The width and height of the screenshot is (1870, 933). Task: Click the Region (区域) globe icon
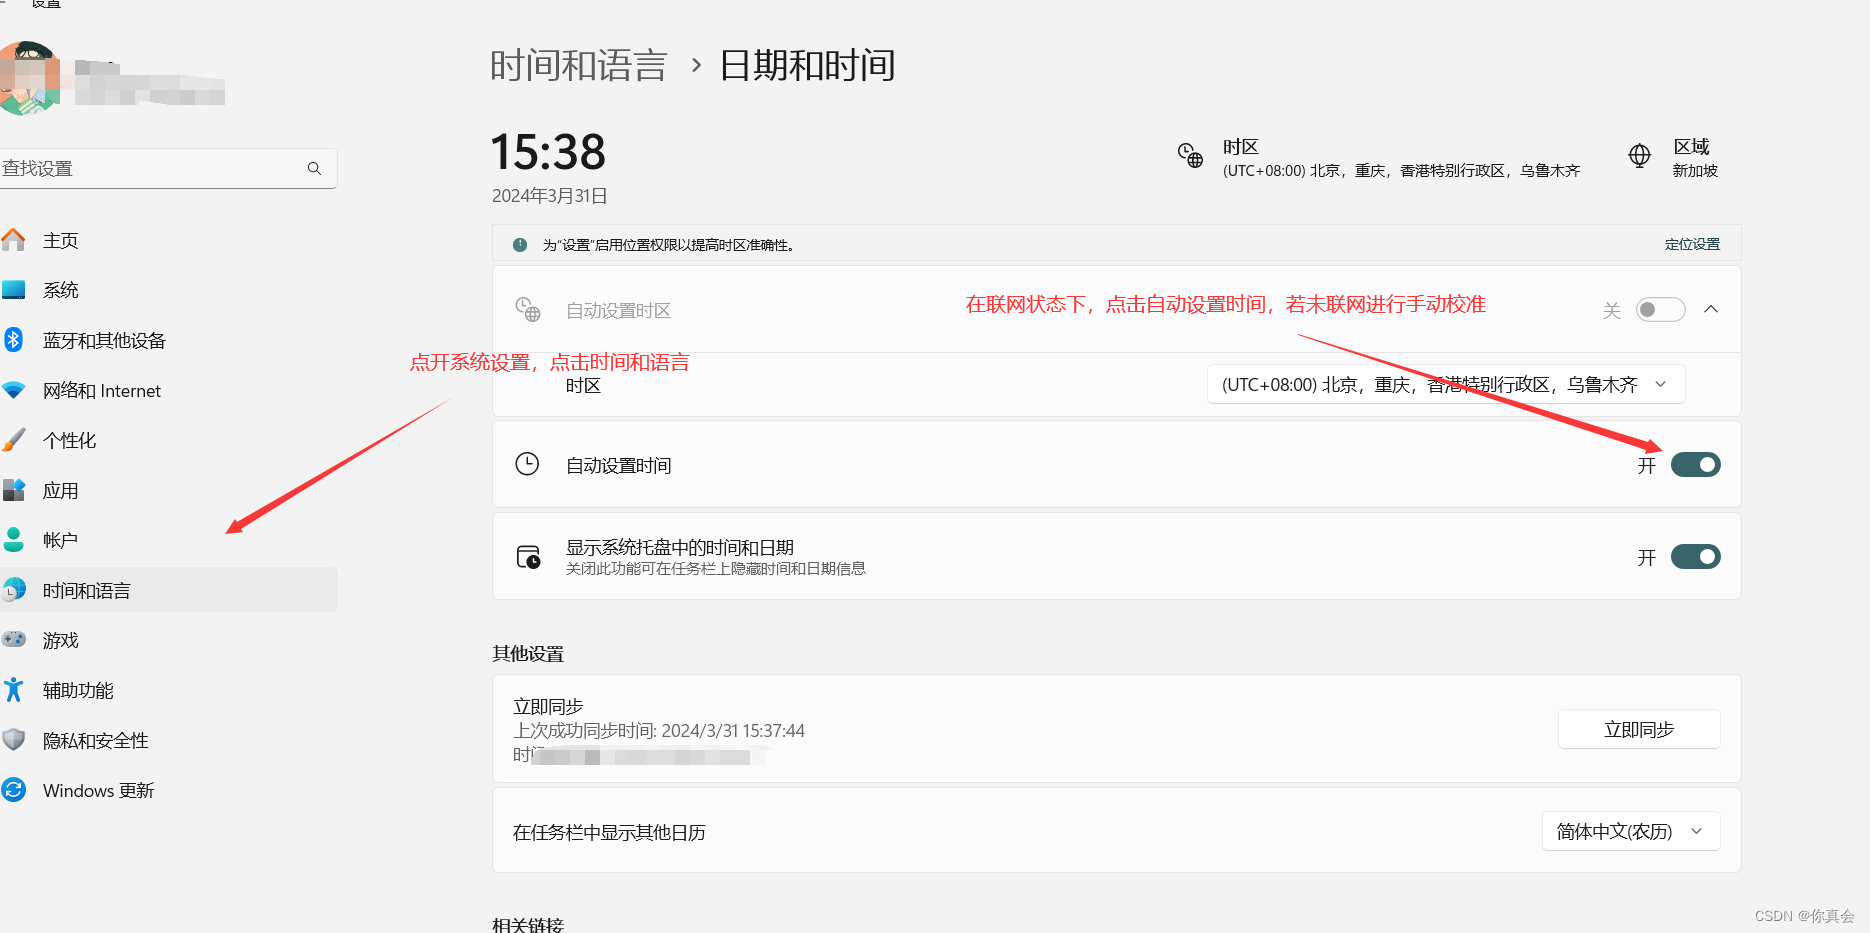[1640, 156]
